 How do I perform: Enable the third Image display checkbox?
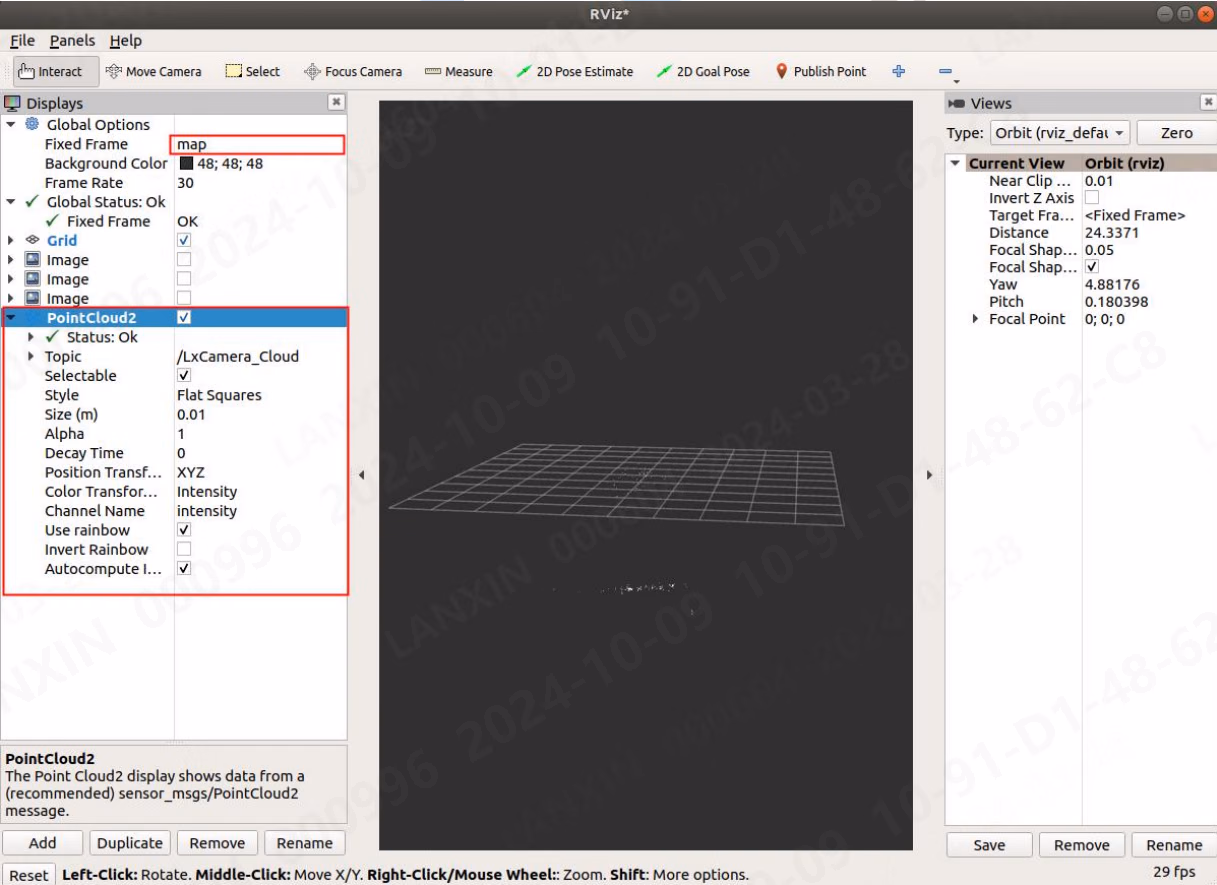coord(184,298)
